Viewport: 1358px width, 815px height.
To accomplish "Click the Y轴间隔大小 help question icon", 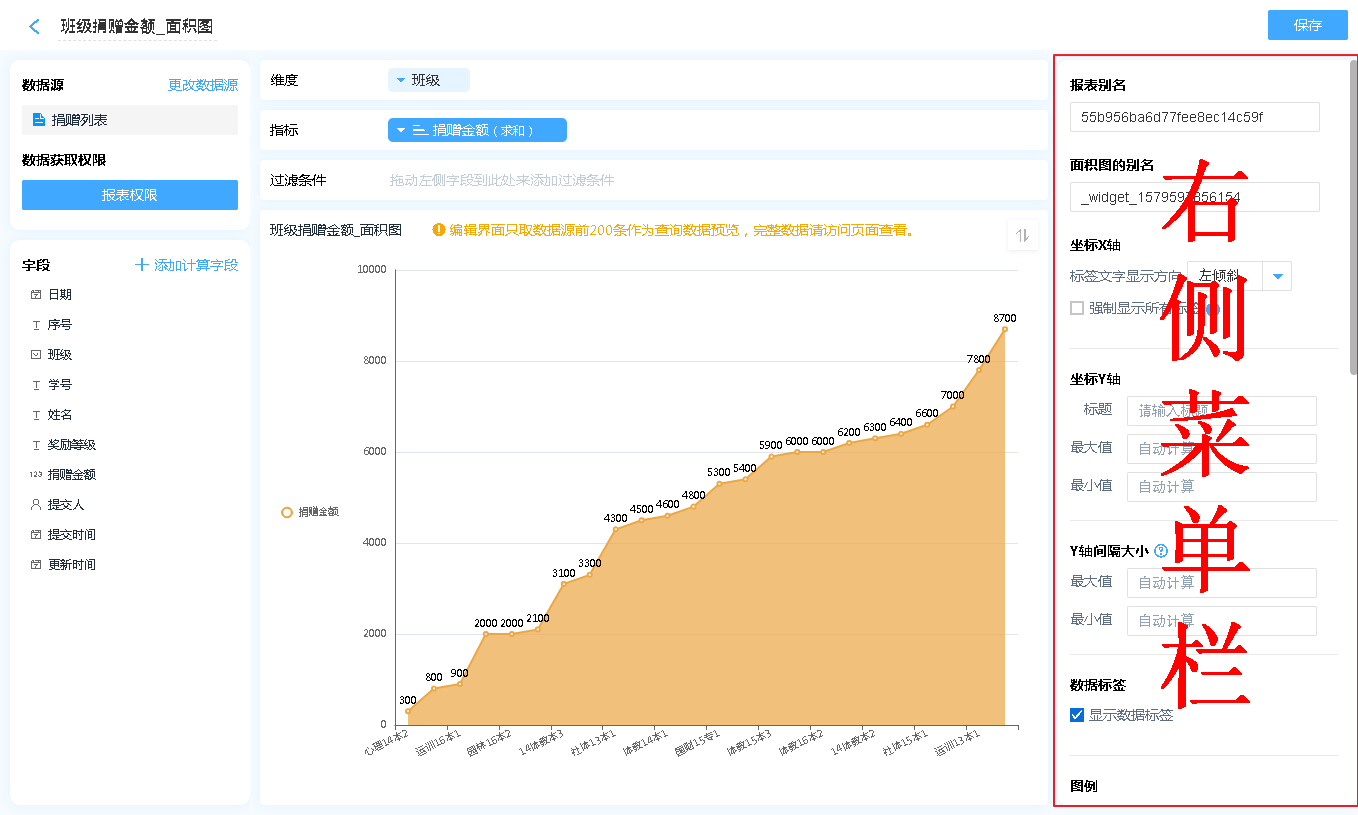I will [x=1161, y=550].
